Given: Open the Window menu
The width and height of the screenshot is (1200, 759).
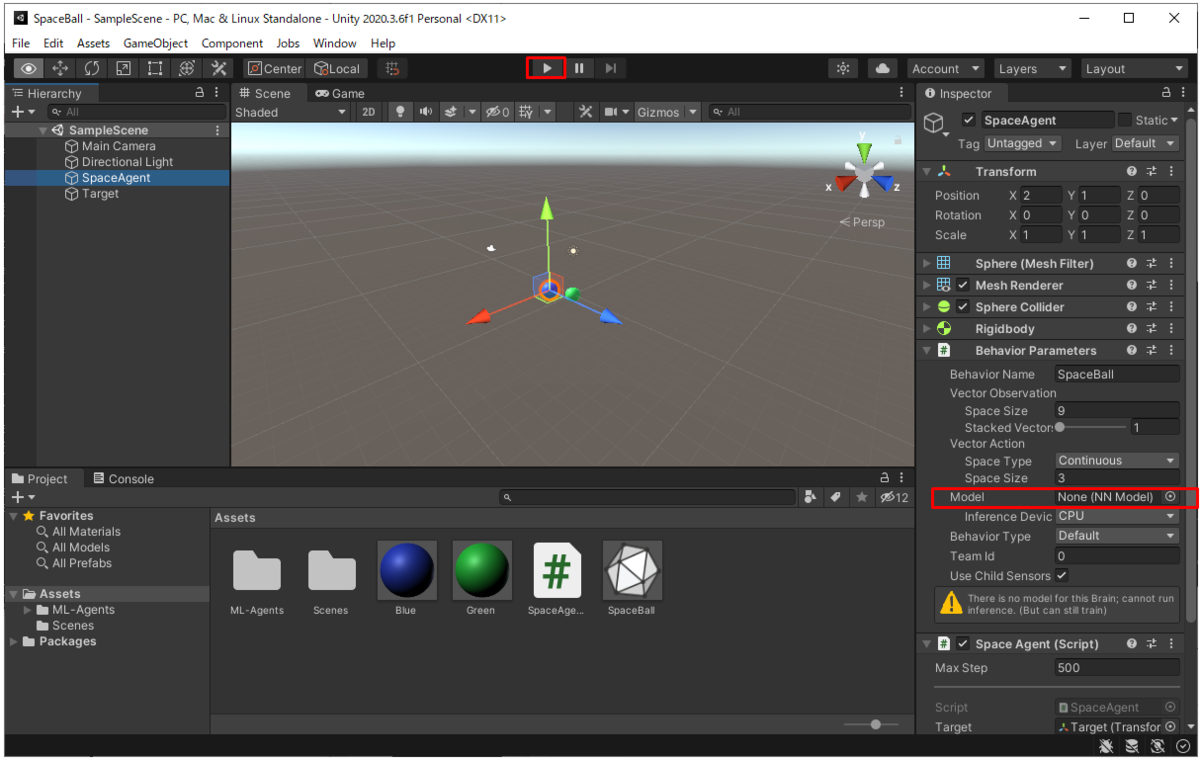Looking at the screenshot, I should (x=334, y=43).
